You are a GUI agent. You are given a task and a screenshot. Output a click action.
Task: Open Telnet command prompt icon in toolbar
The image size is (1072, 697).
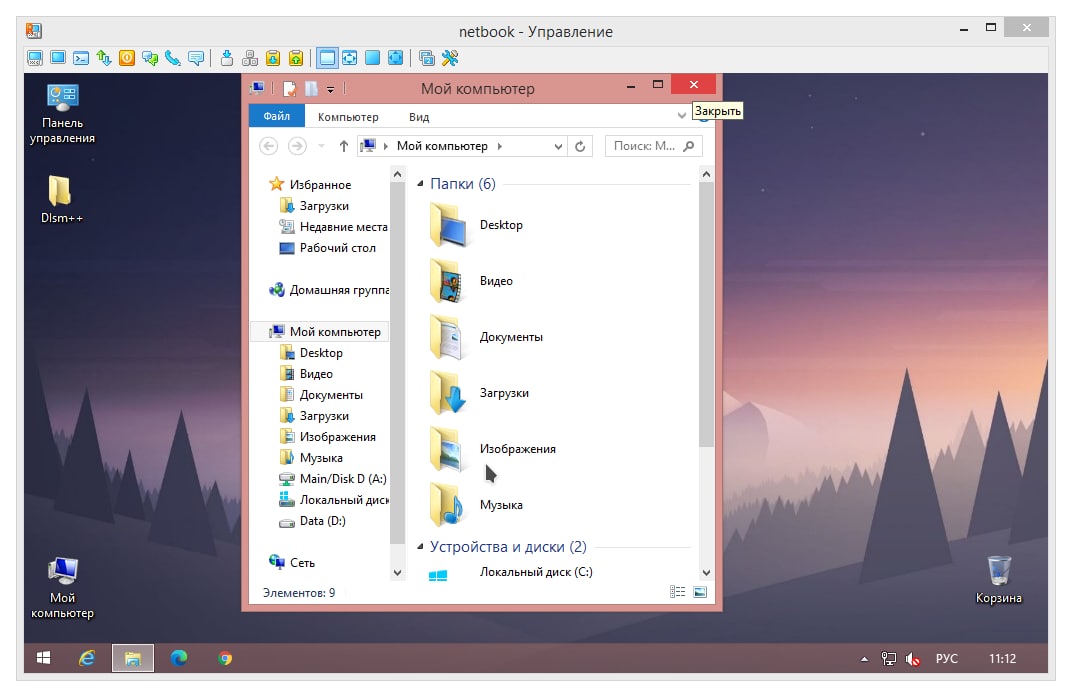click(x=81, y=58)
